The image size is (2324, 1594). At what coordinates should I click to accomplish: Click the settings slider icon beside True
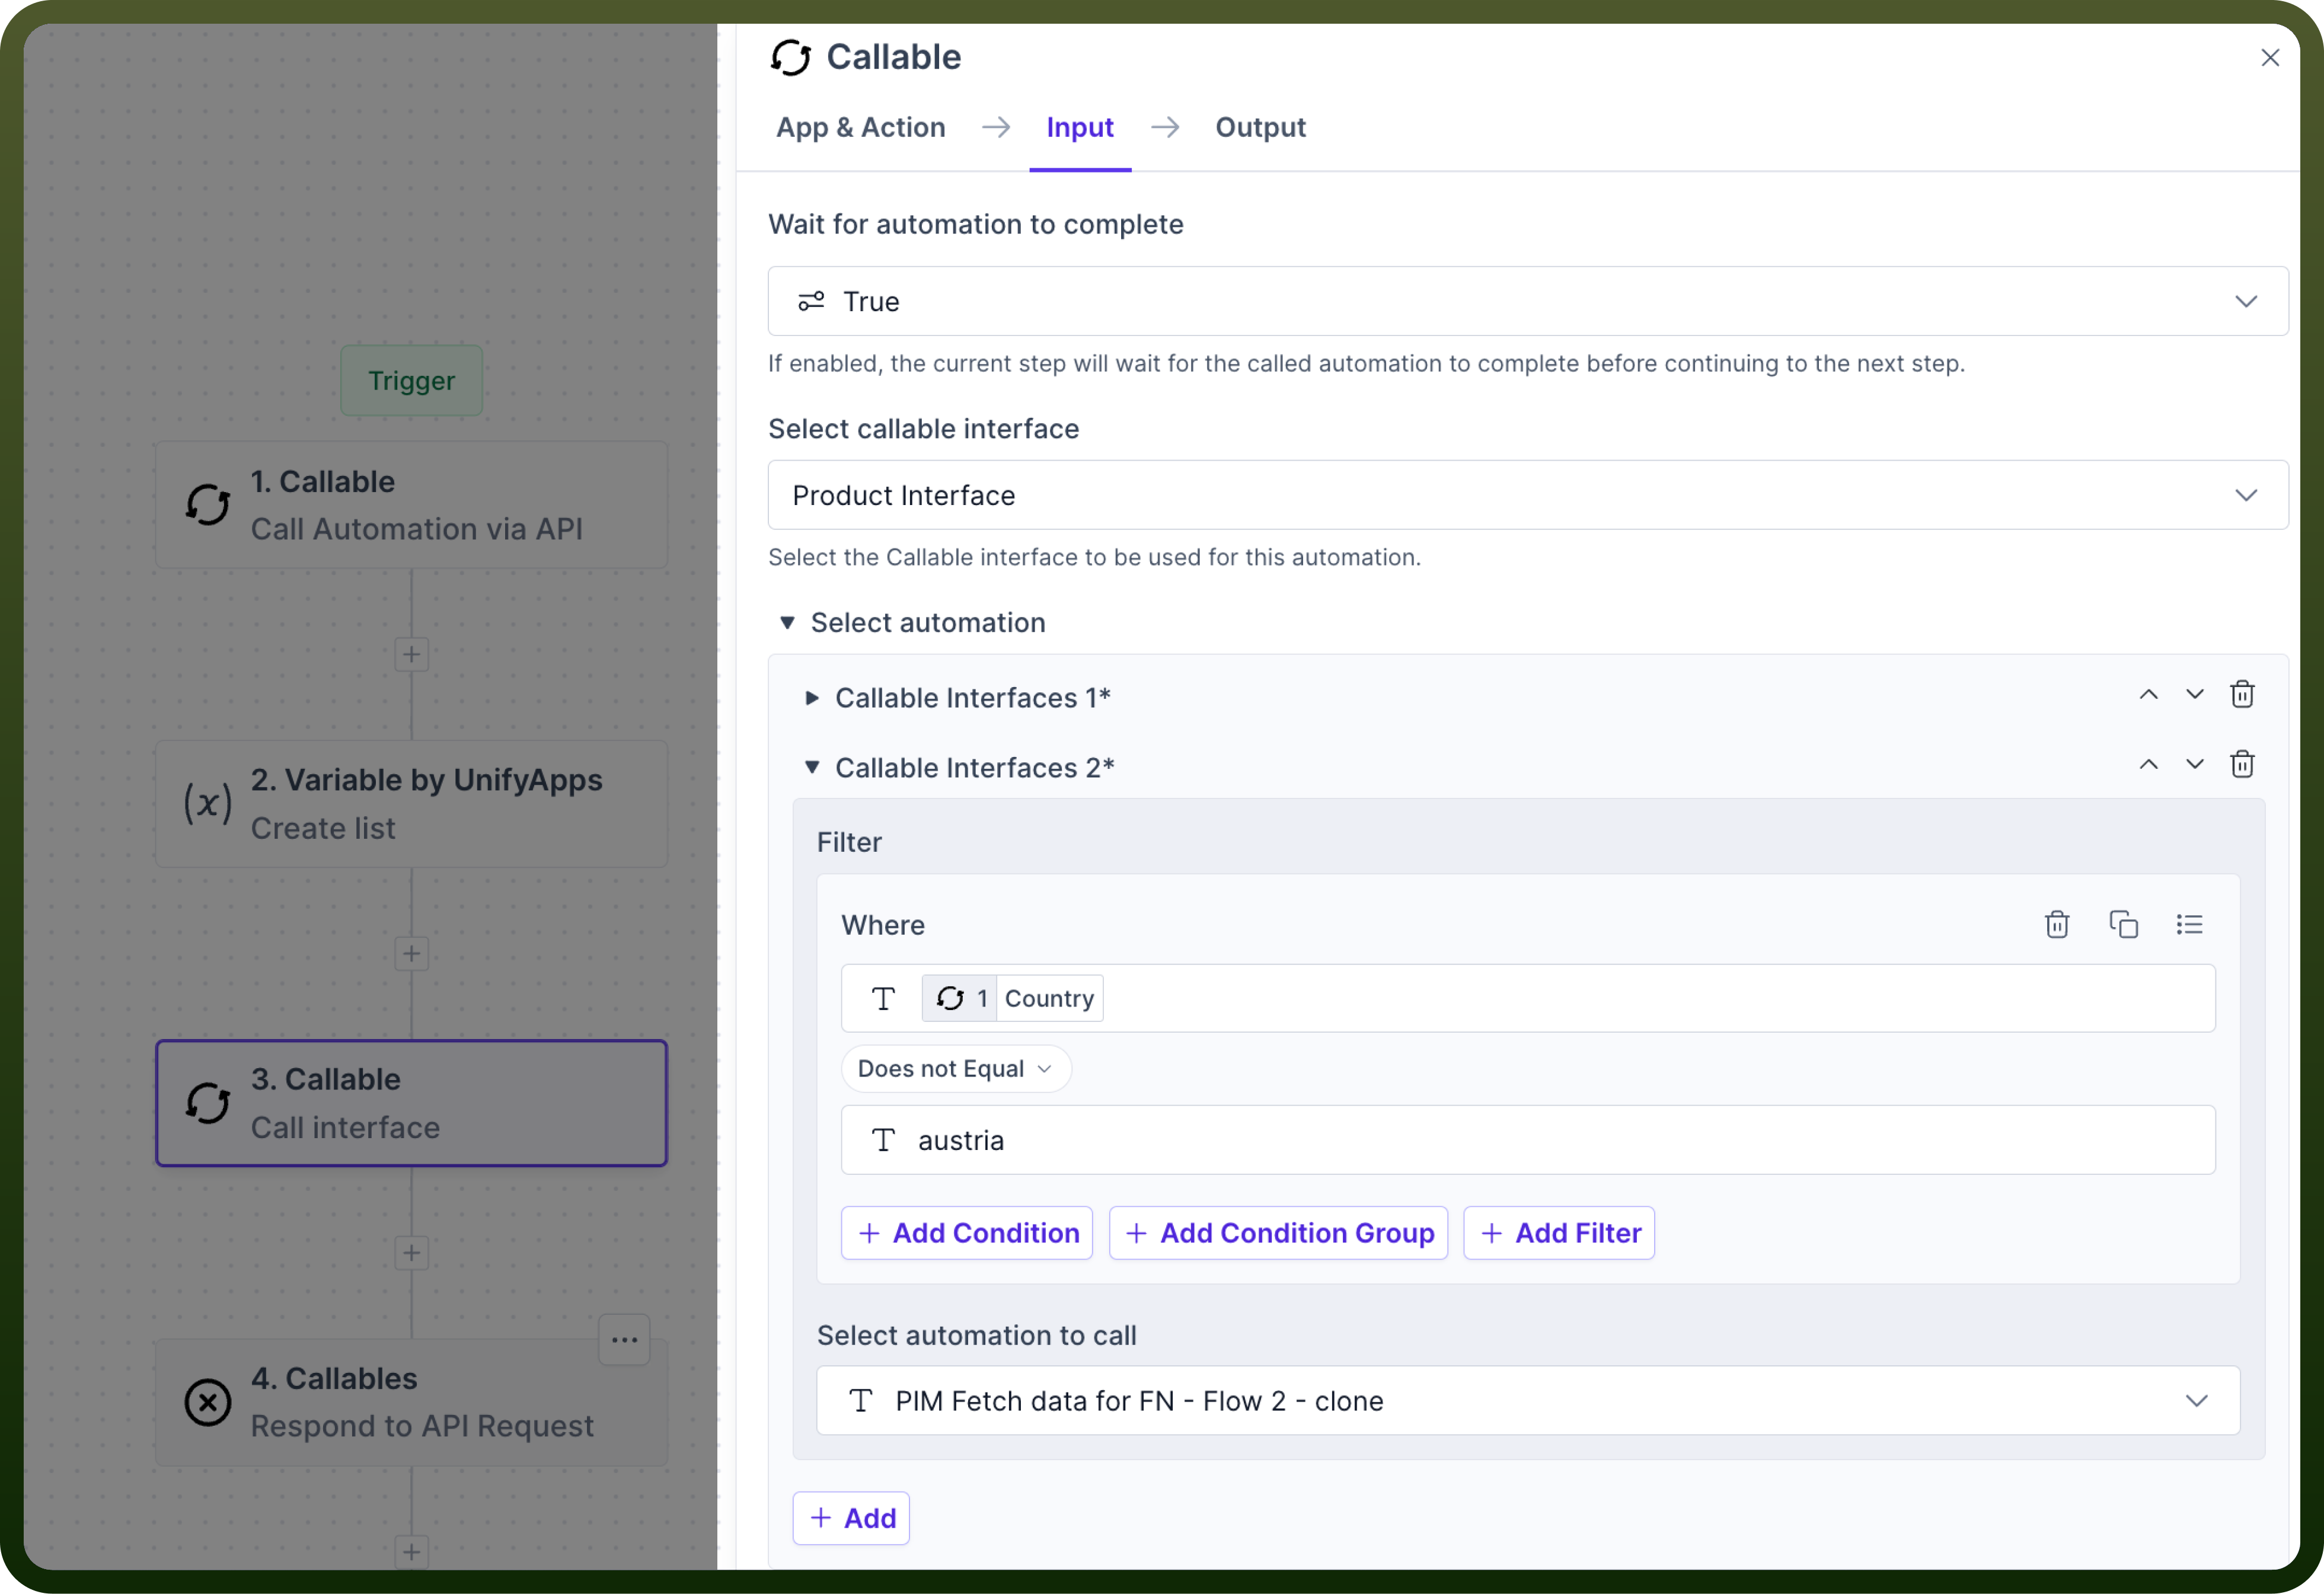coord(811,301)
